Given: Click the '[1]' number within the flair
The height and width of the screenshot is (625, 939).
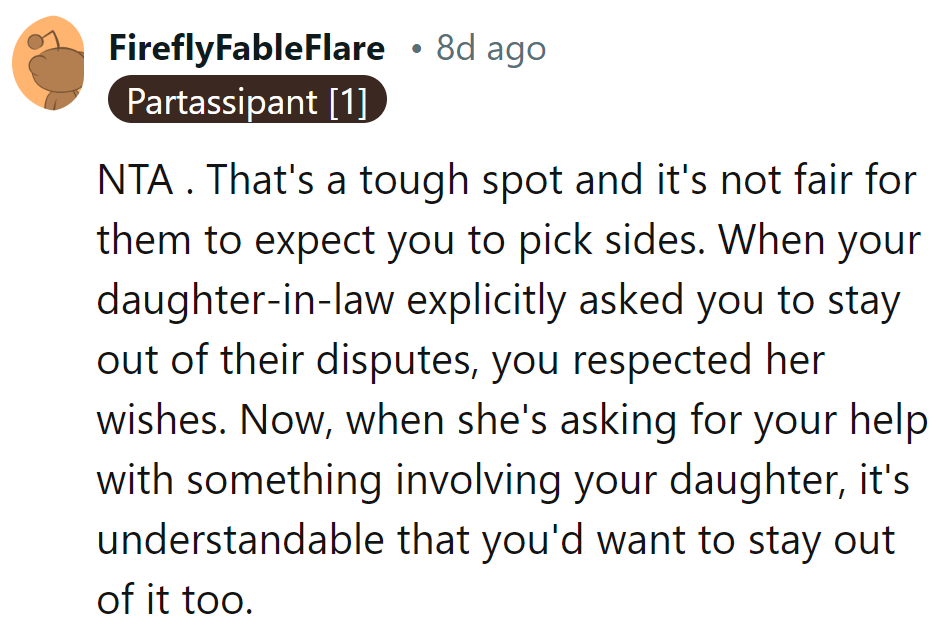Looking at the screenshot, I should tap(349, 101).
